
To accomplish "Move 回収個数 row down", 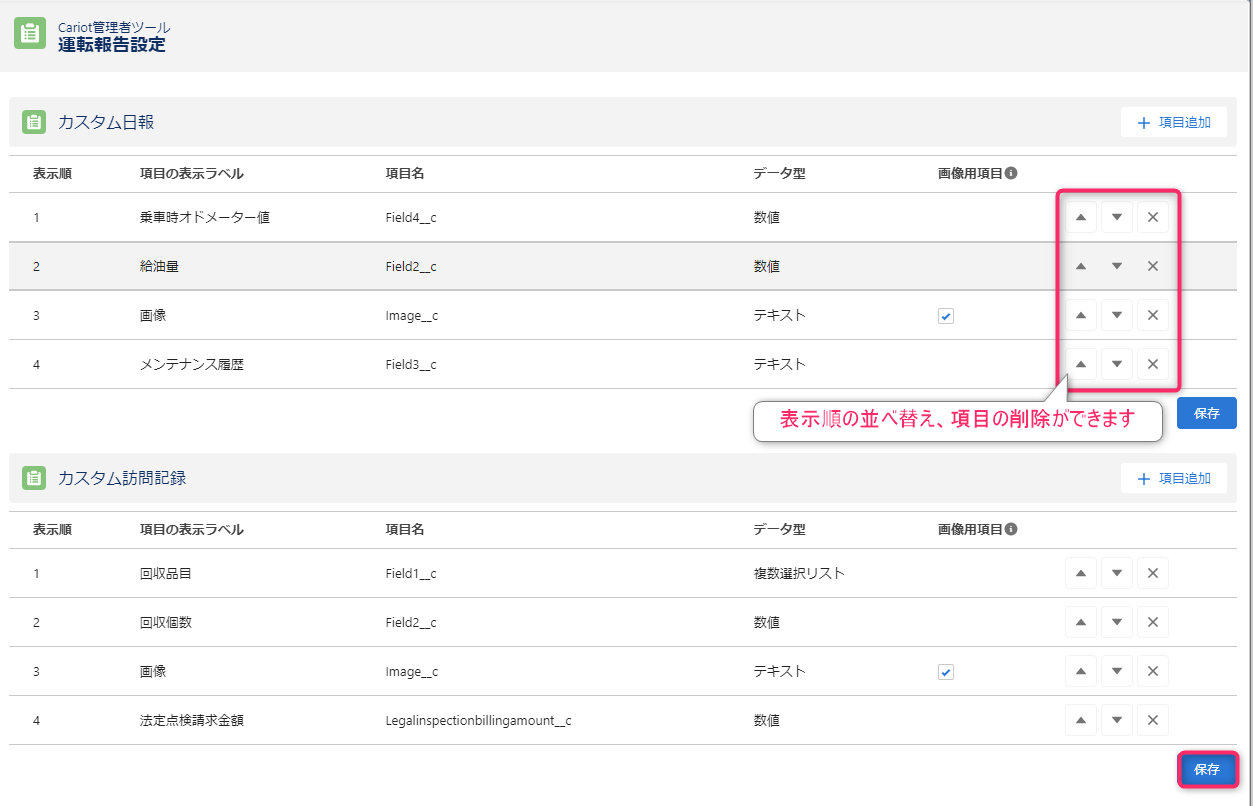I will click(1116, 622).
